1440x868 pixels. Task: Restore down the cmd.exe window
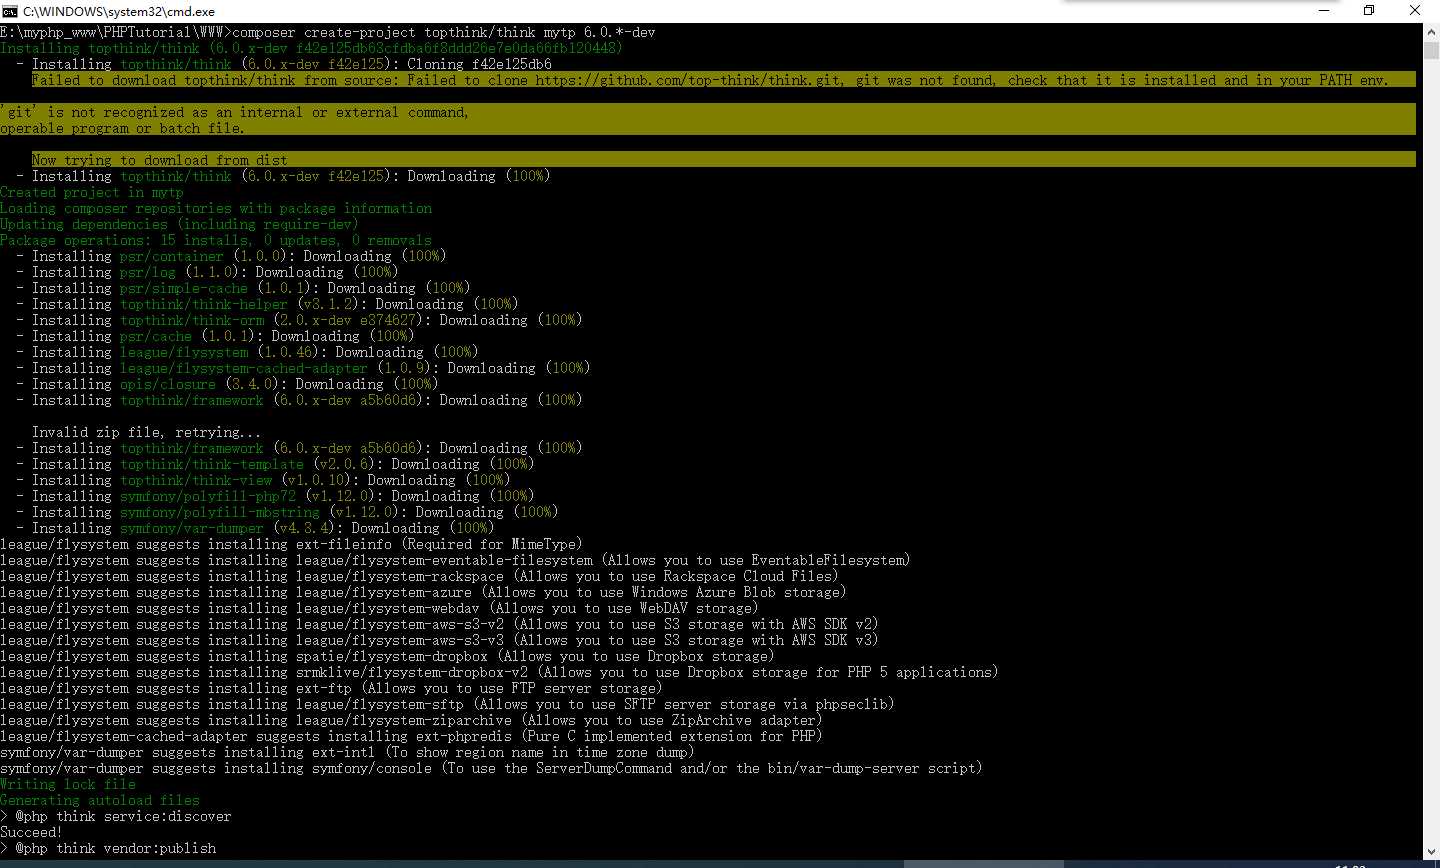[x=1369, y=10]
